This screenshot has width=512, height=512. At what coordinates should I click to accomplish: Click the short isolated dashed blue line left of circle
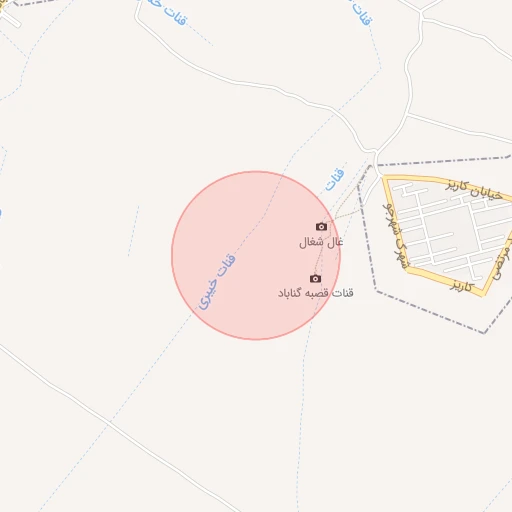click(133, 231)
